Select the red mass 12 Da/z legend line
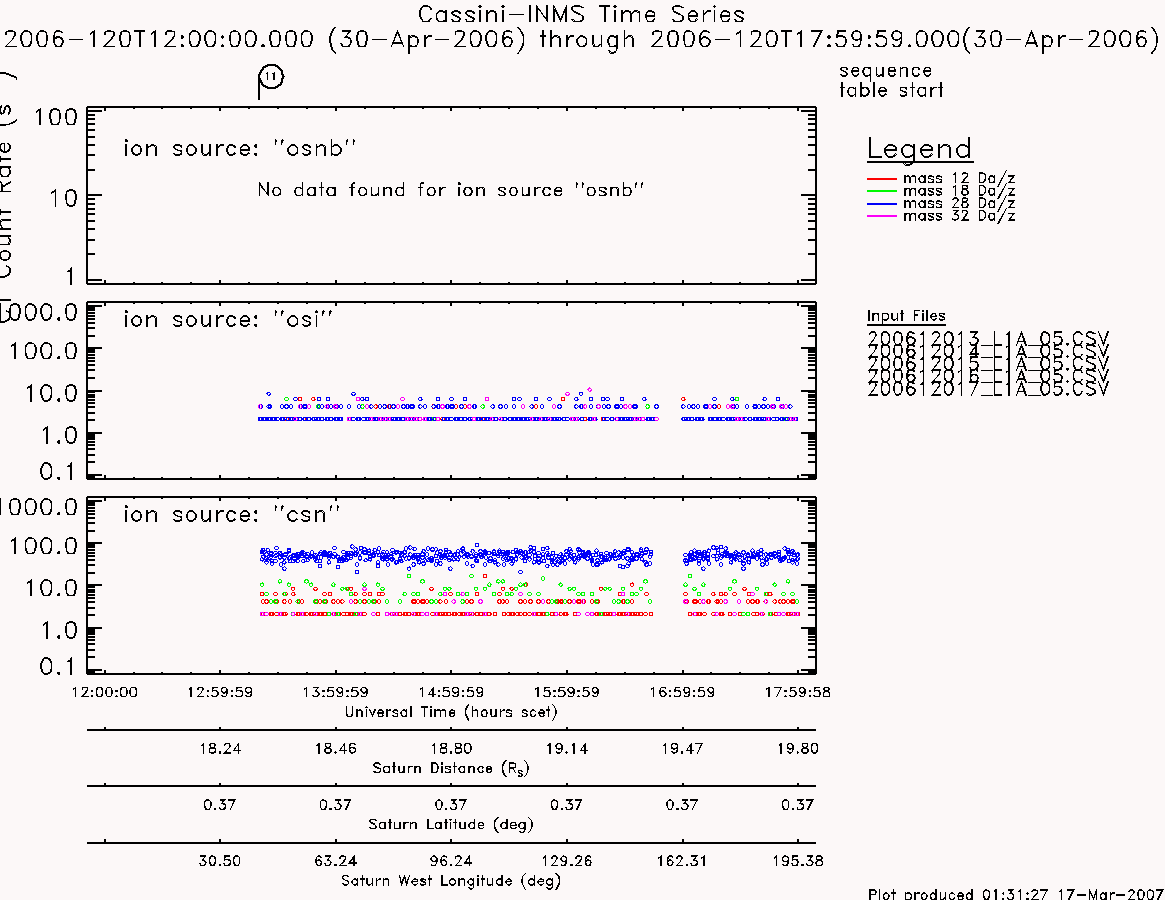Viewport: 1165px width, 900px height. click(882, 179)
